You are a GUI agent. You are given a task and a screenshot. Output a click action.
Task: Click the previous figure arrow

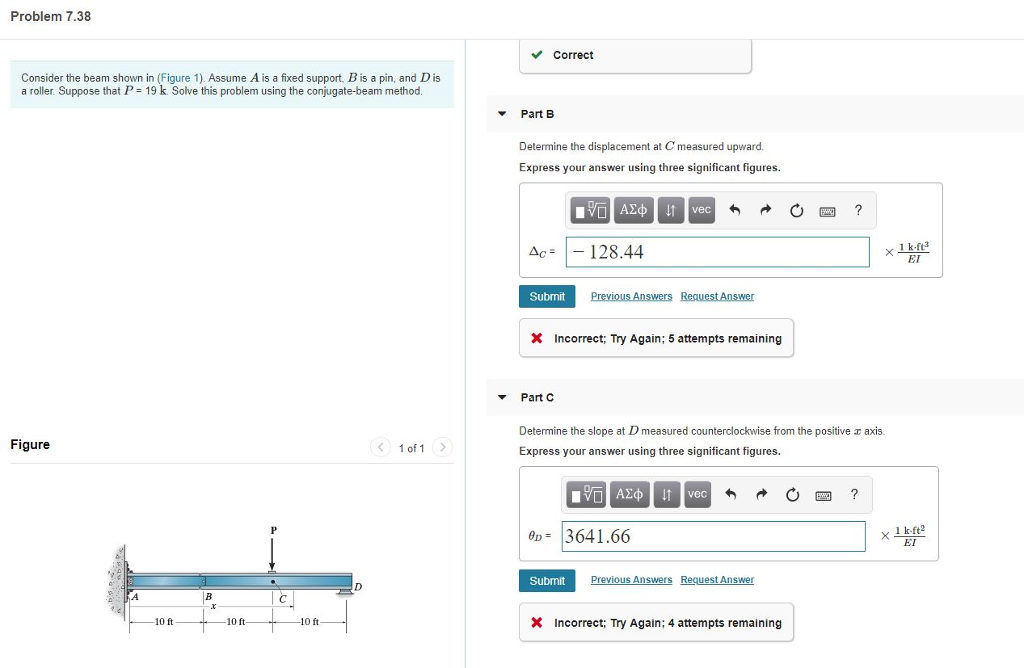[x=380, y=447]
